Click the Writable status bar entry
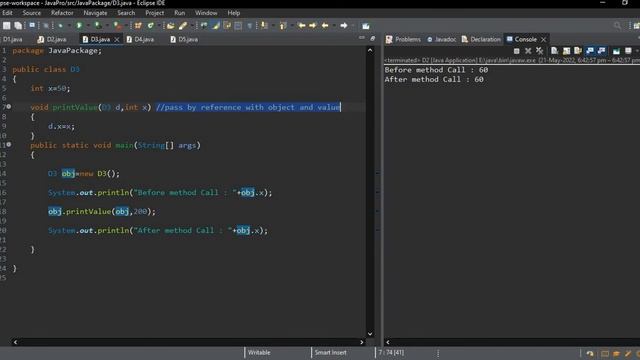 click(x=259, y=352)
